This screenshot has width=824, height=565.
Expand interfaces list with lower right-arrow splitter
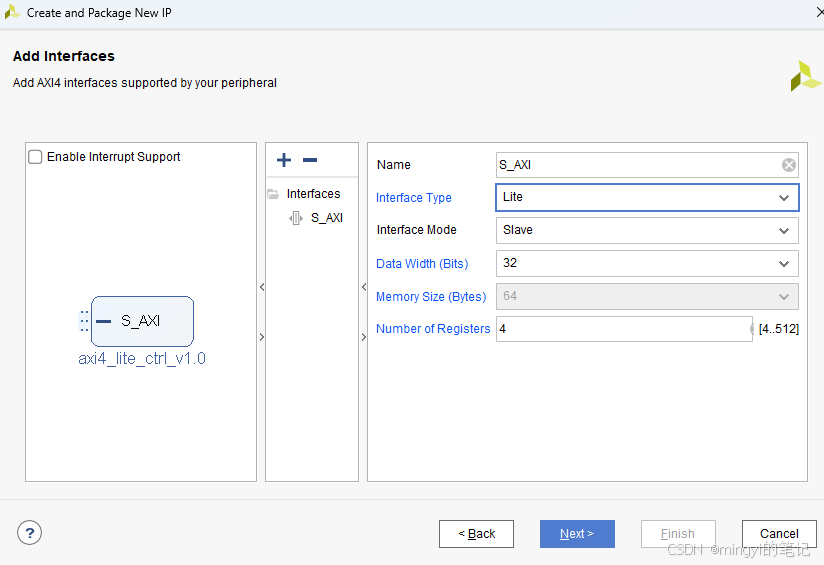pyautogui.click(x=364, y=337)
